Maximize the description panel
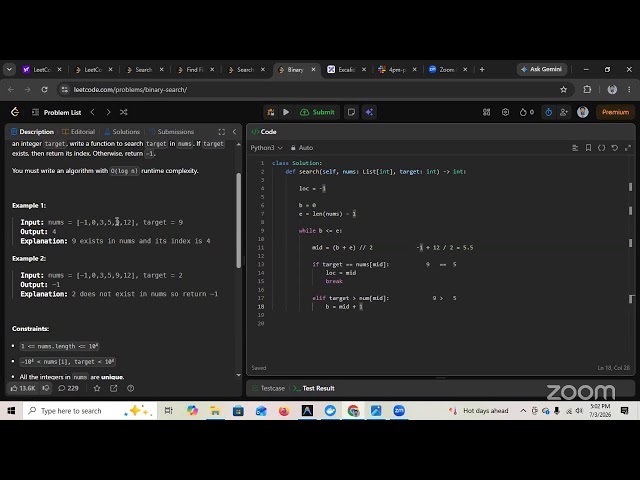640x480 pixels. (222, 131)
